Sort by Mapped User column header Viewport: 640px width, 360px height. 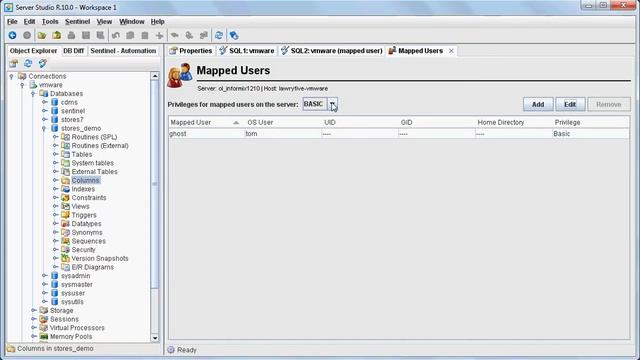(206, 122)
